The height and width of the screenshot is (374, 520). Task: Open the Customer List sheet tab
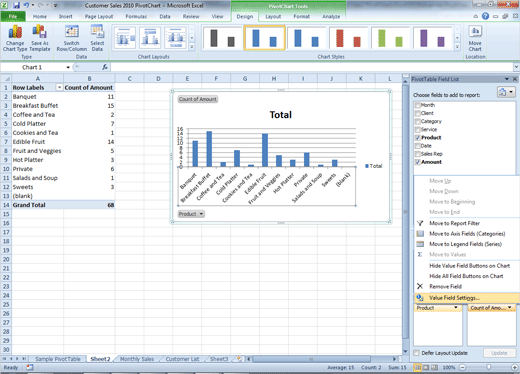point(182,359)
